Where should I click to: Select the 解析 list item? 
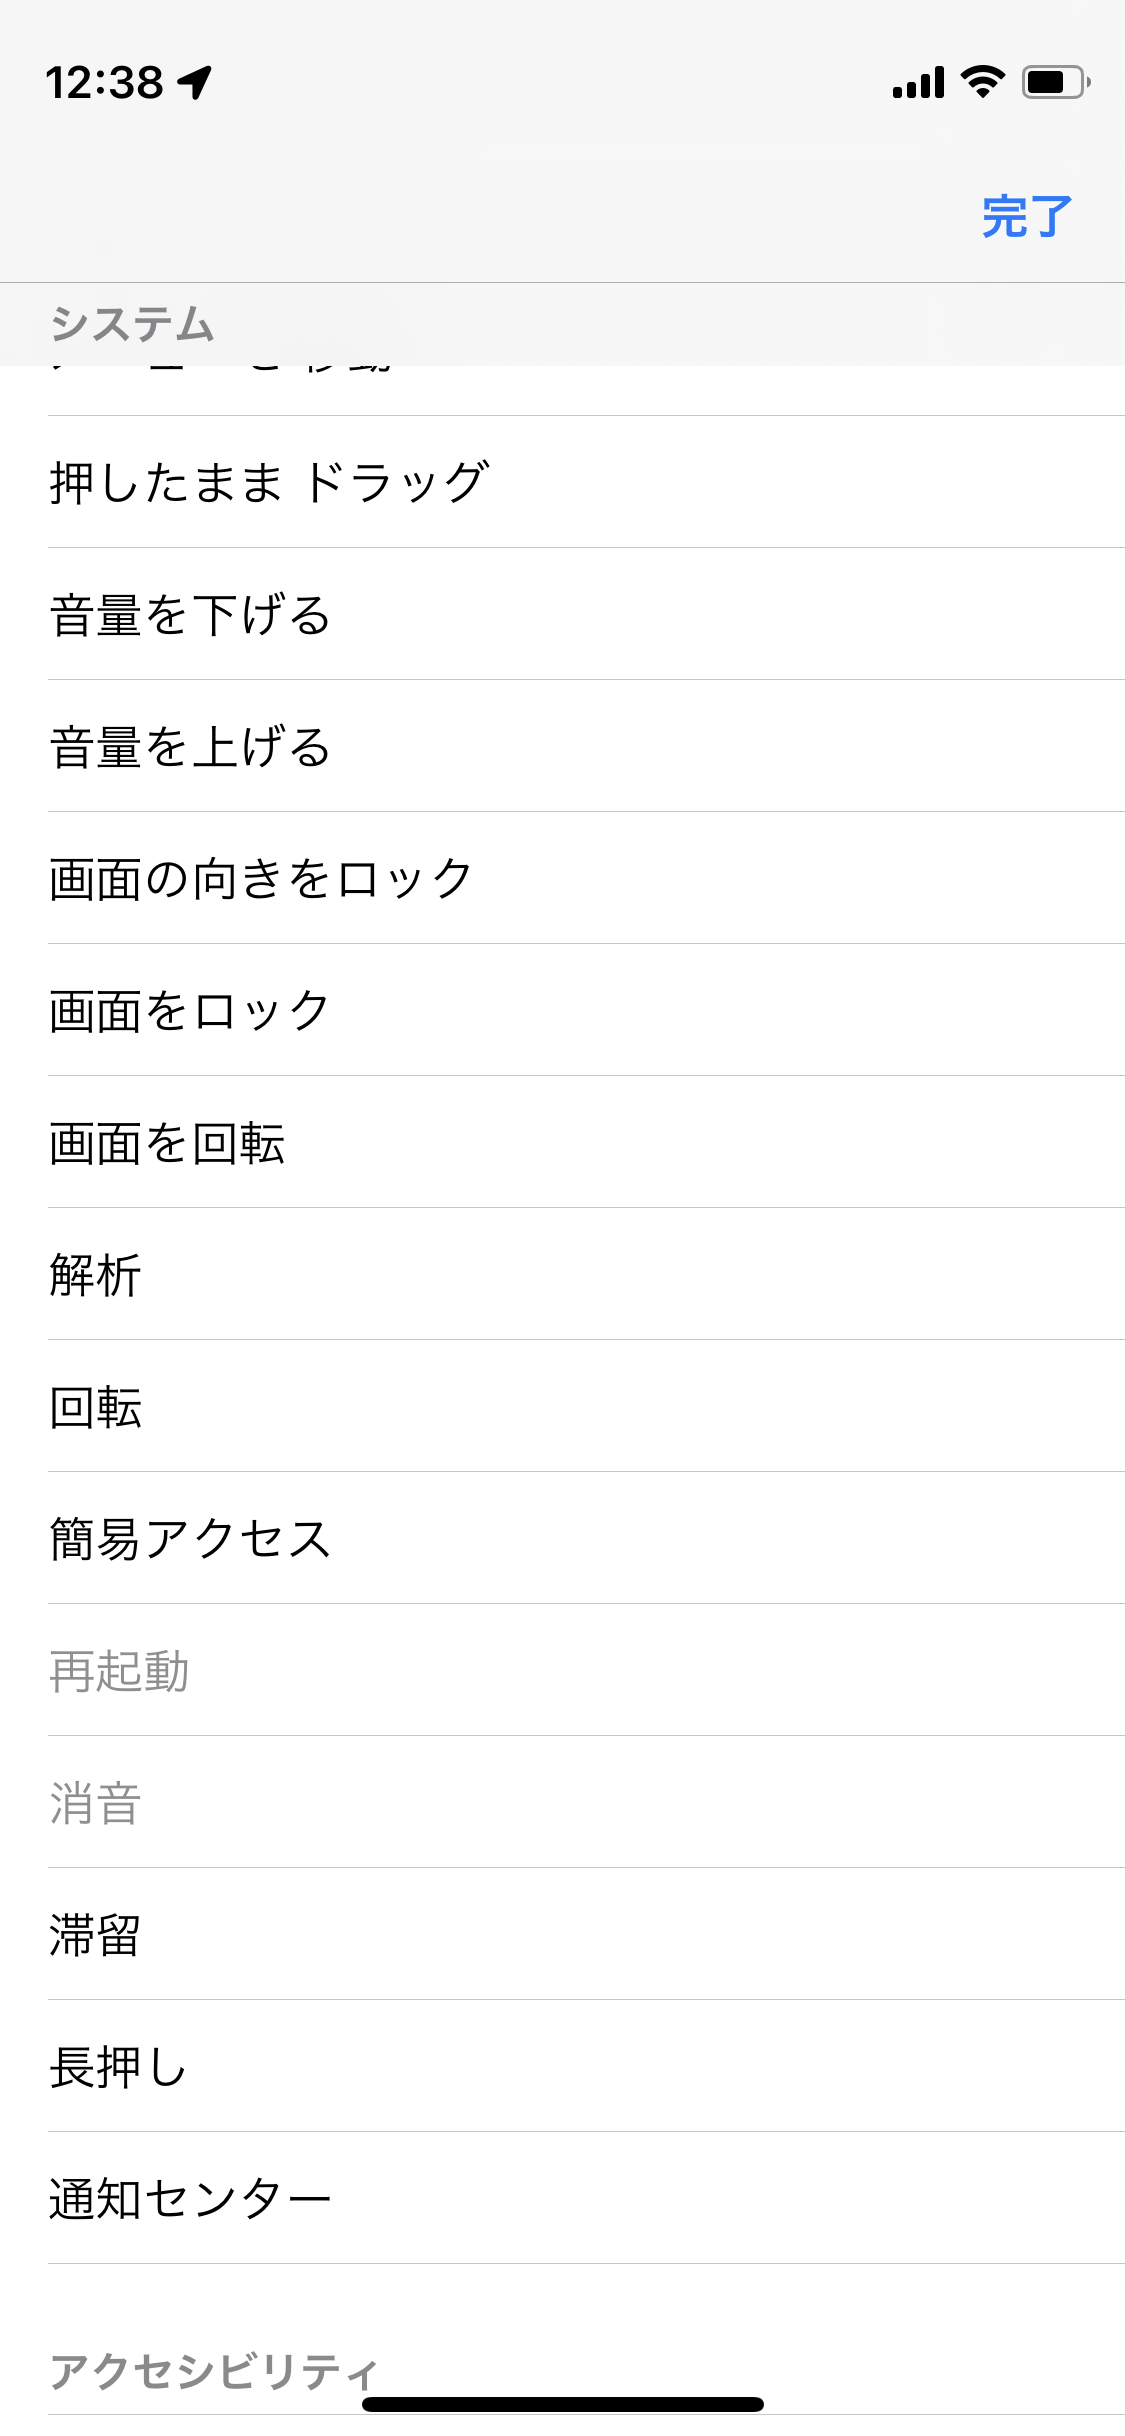point(96,1274)
